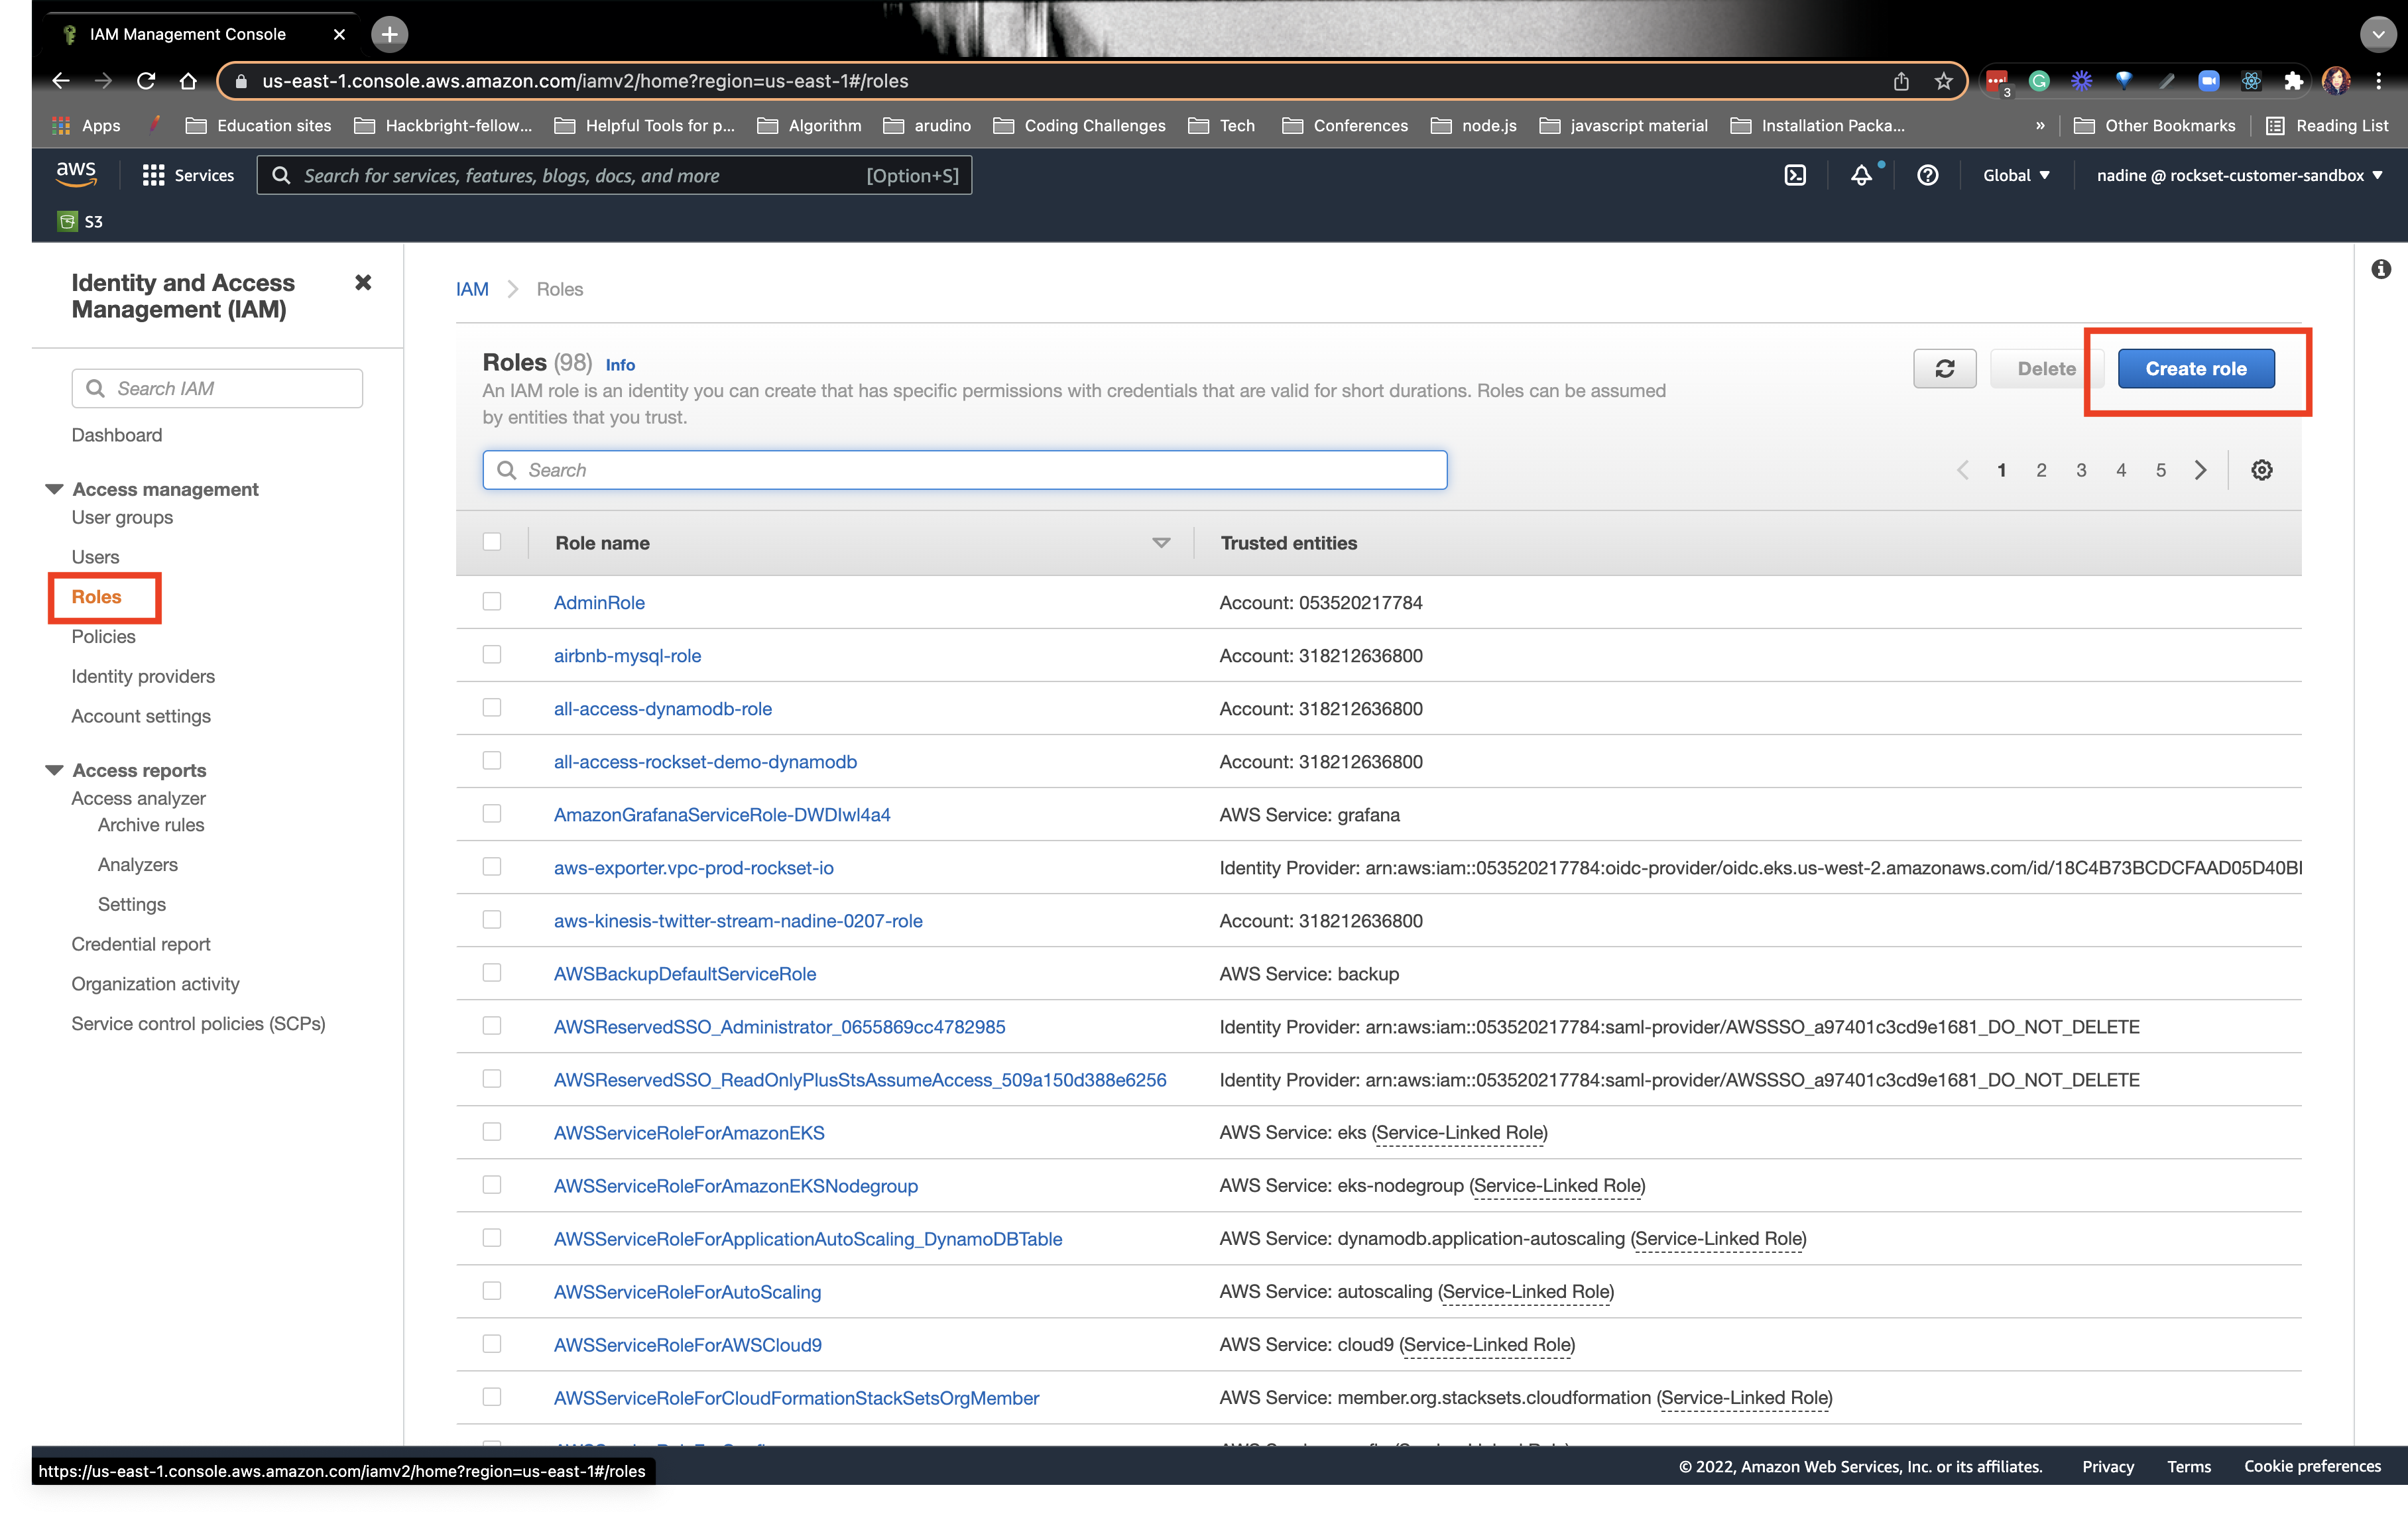Show the hidden bookmarks overflow chevron

[x=2039, y=125]
